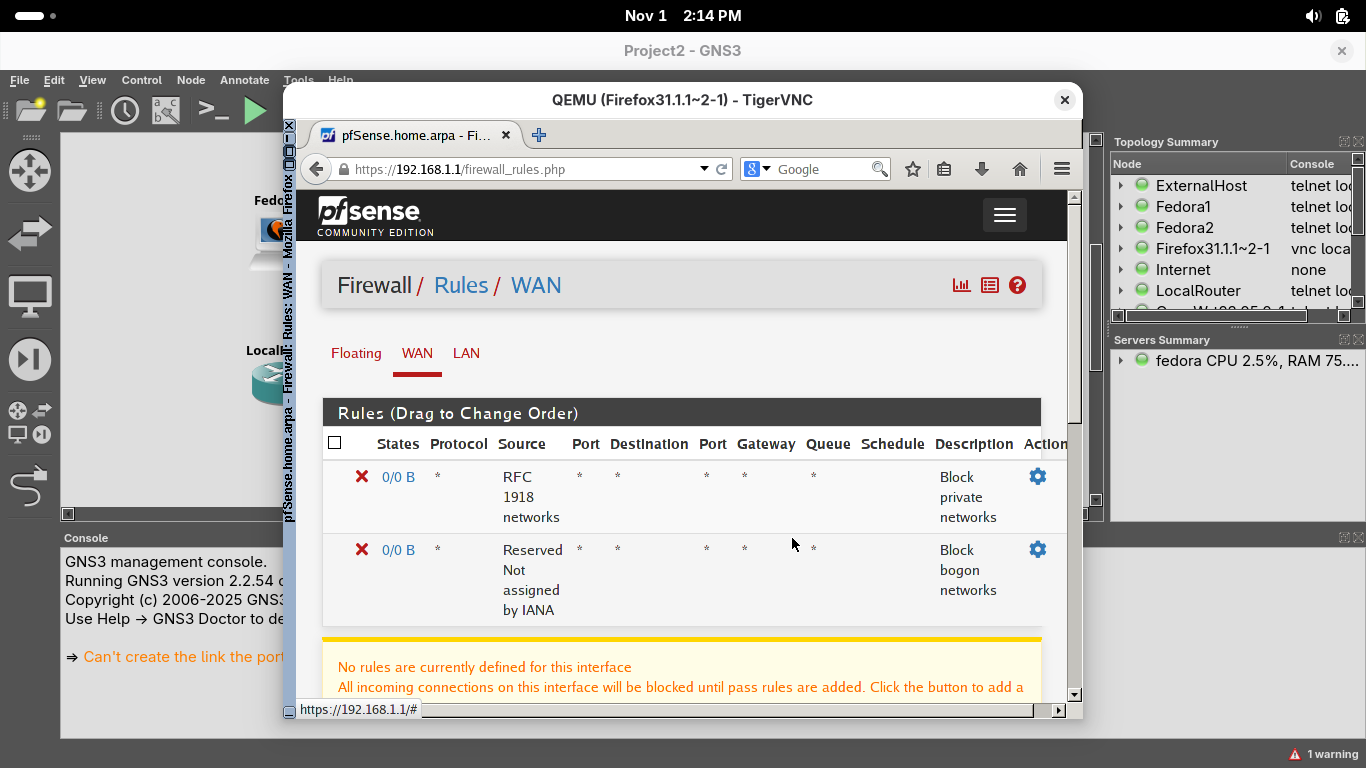Open the firewall log list icon
The height and width of the screenshot is (768, 1366).
(x=989, y=285)
